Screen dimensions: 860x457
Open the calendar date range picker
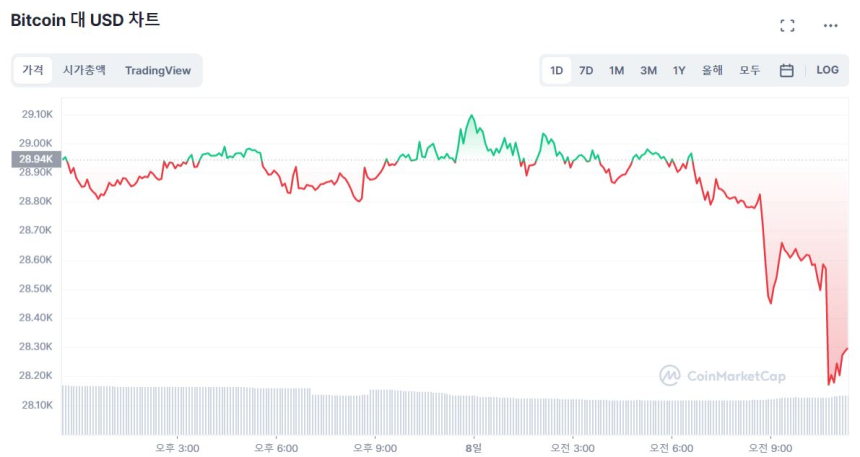(787, 70)
